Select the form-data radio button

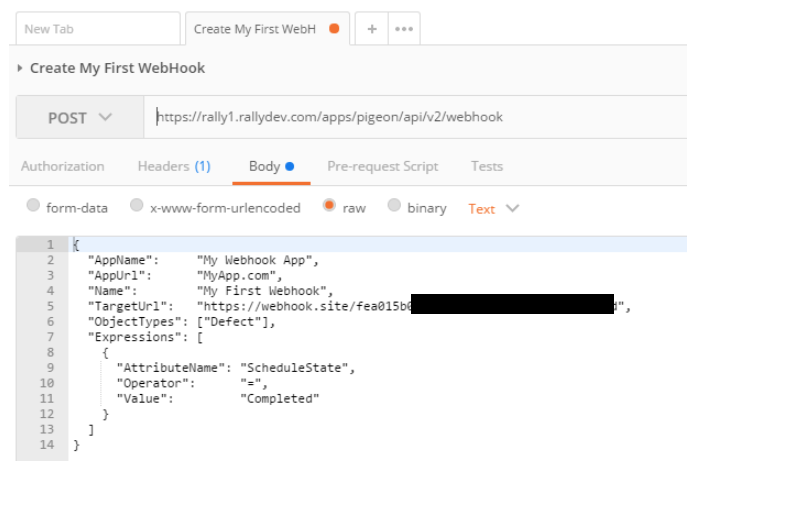click(x=34, y=207)
